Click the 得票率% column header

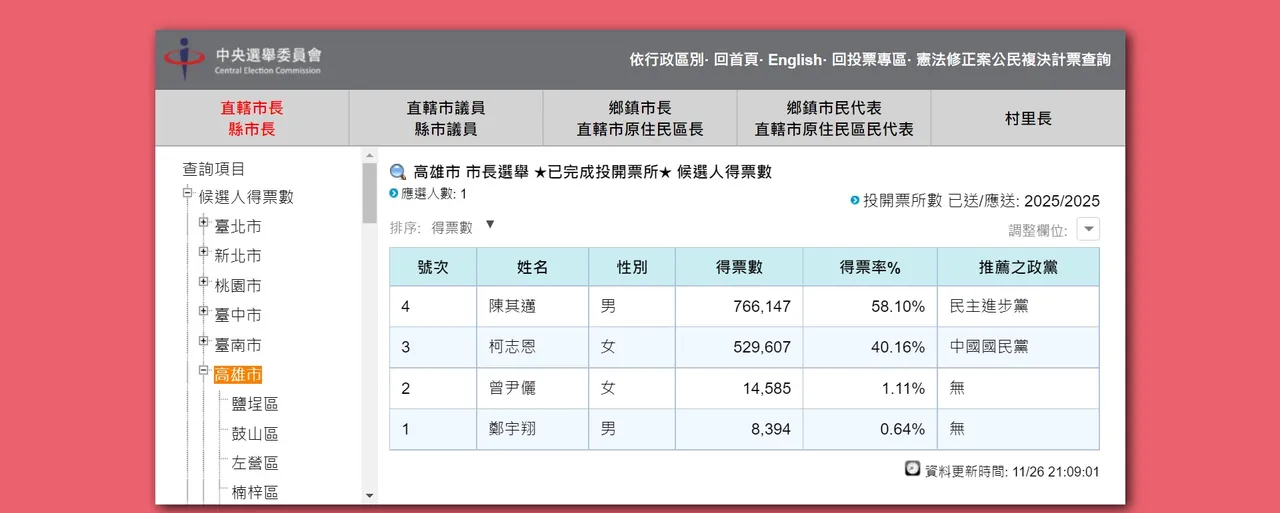(x=870, y=267)
